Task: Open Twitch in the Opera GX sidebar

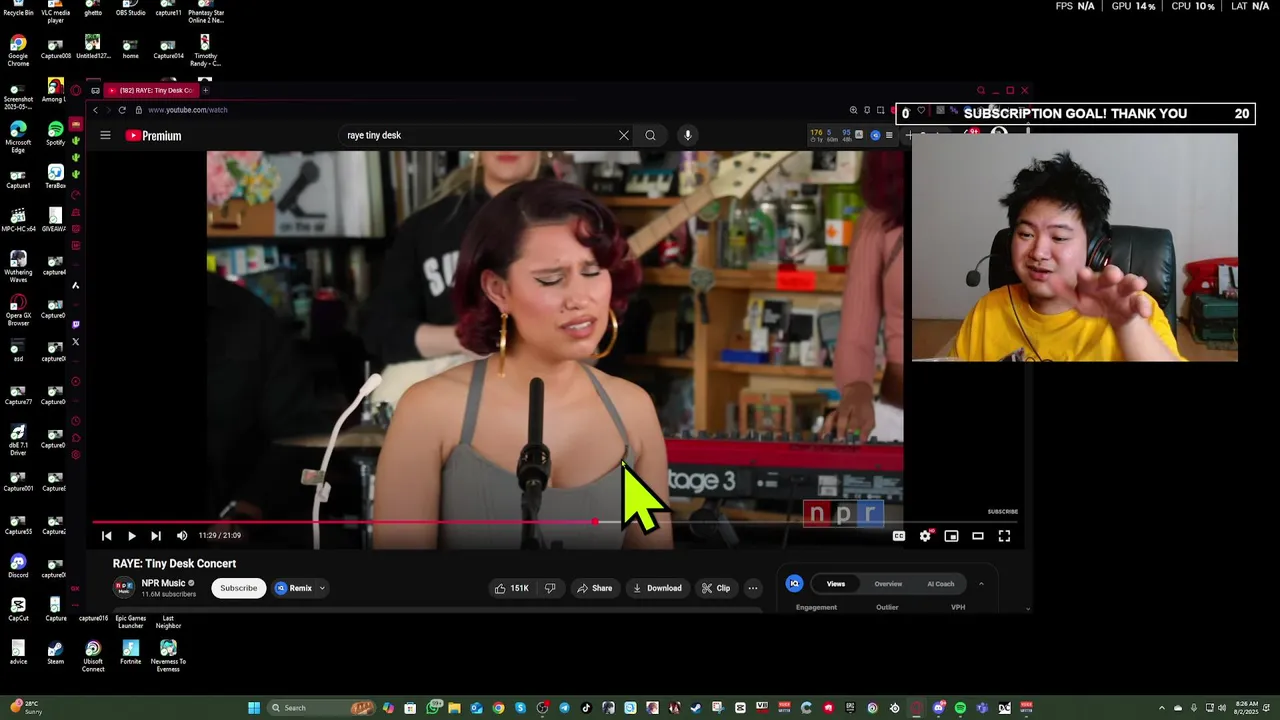Action: click(x=75, y=324)
